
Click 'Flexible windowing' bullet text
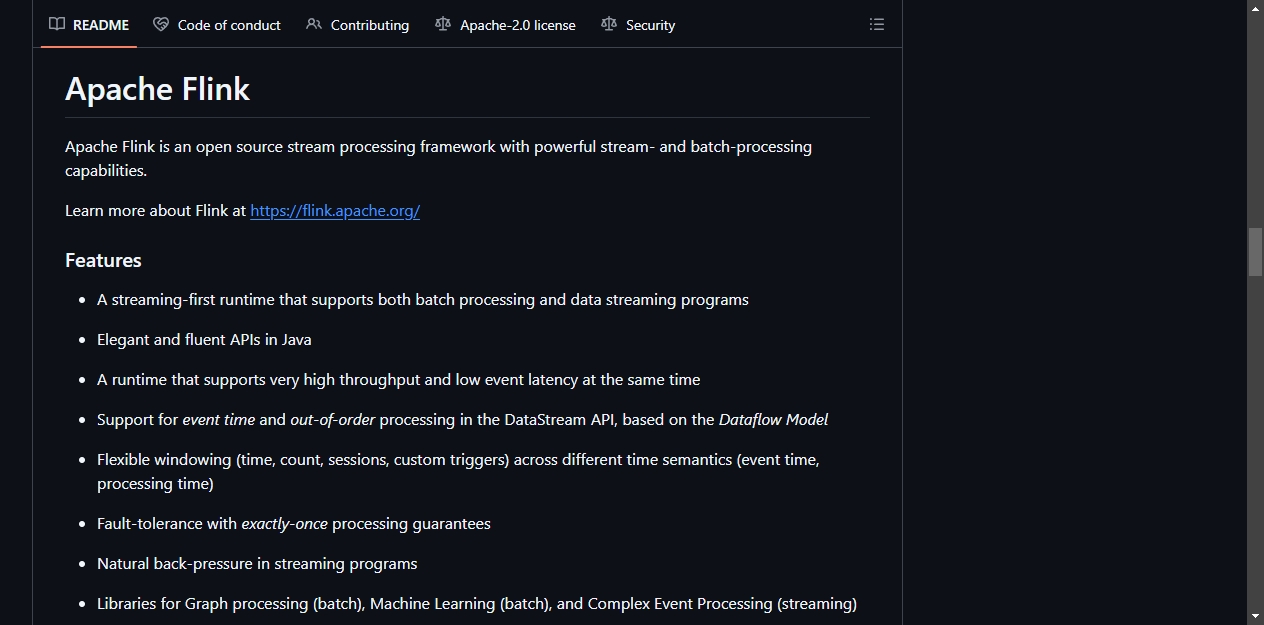pyautogui.click(x=458, y=472)
